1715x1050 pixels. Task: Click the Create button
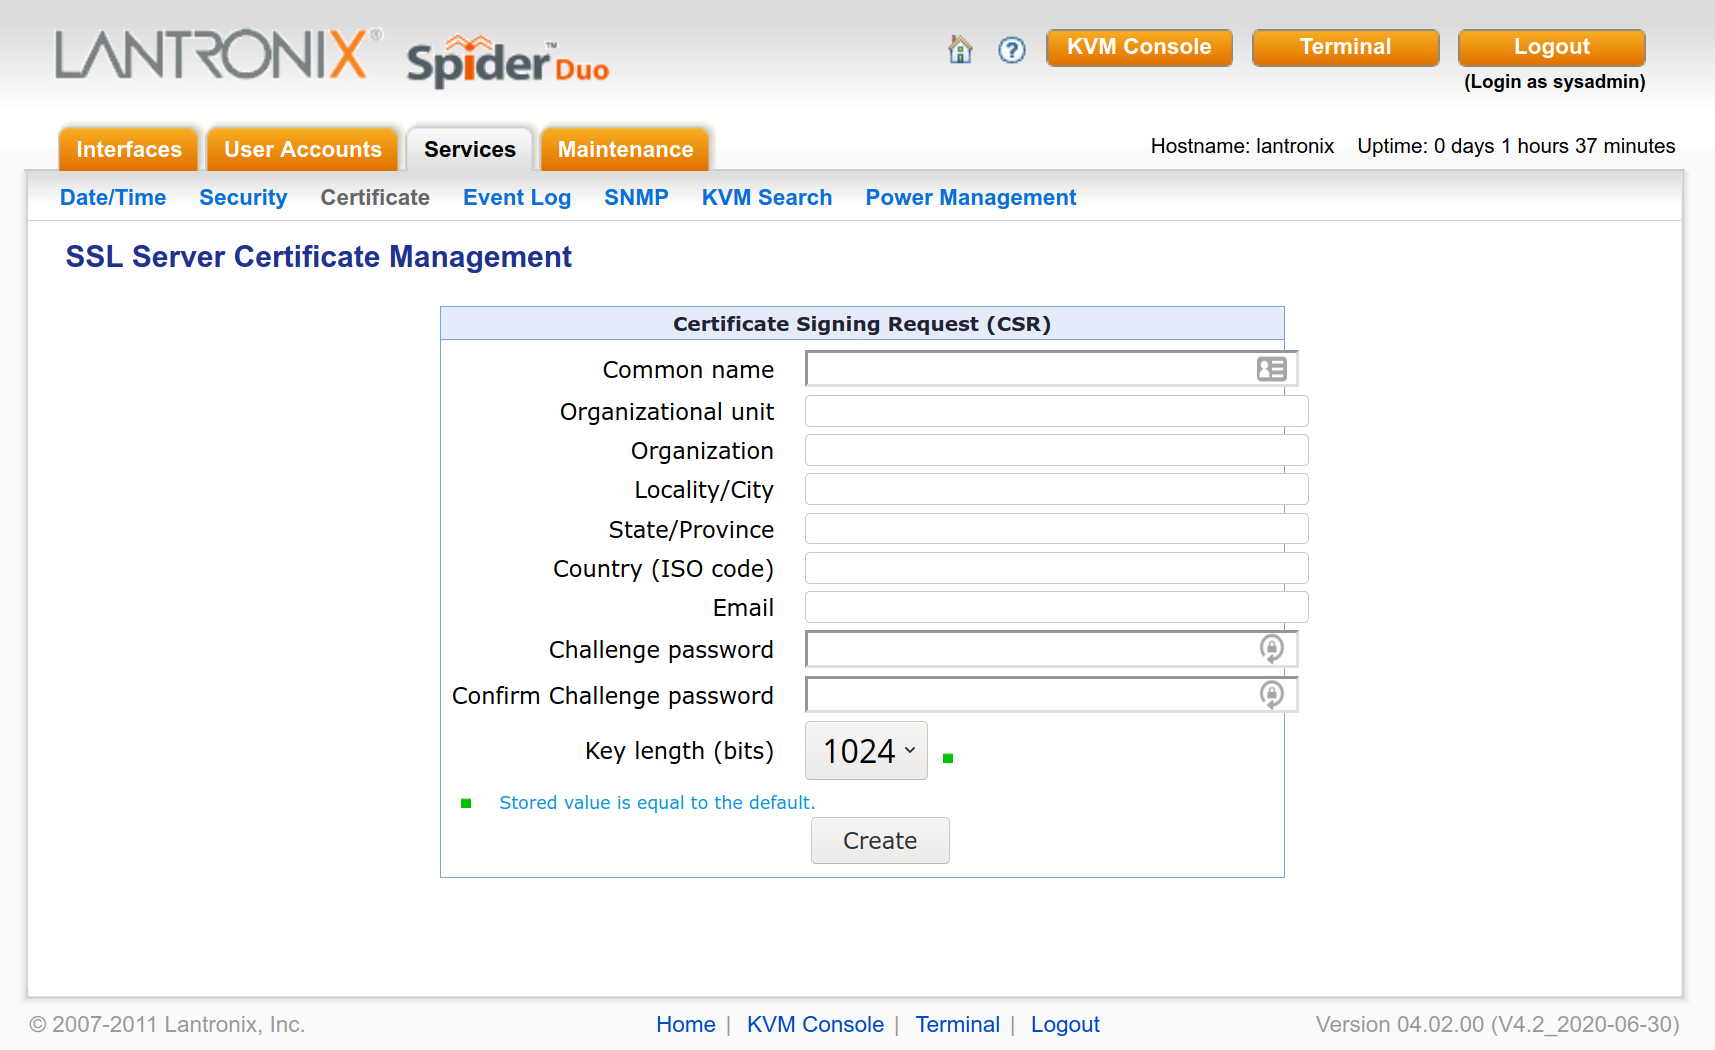(x=880, y=841)
